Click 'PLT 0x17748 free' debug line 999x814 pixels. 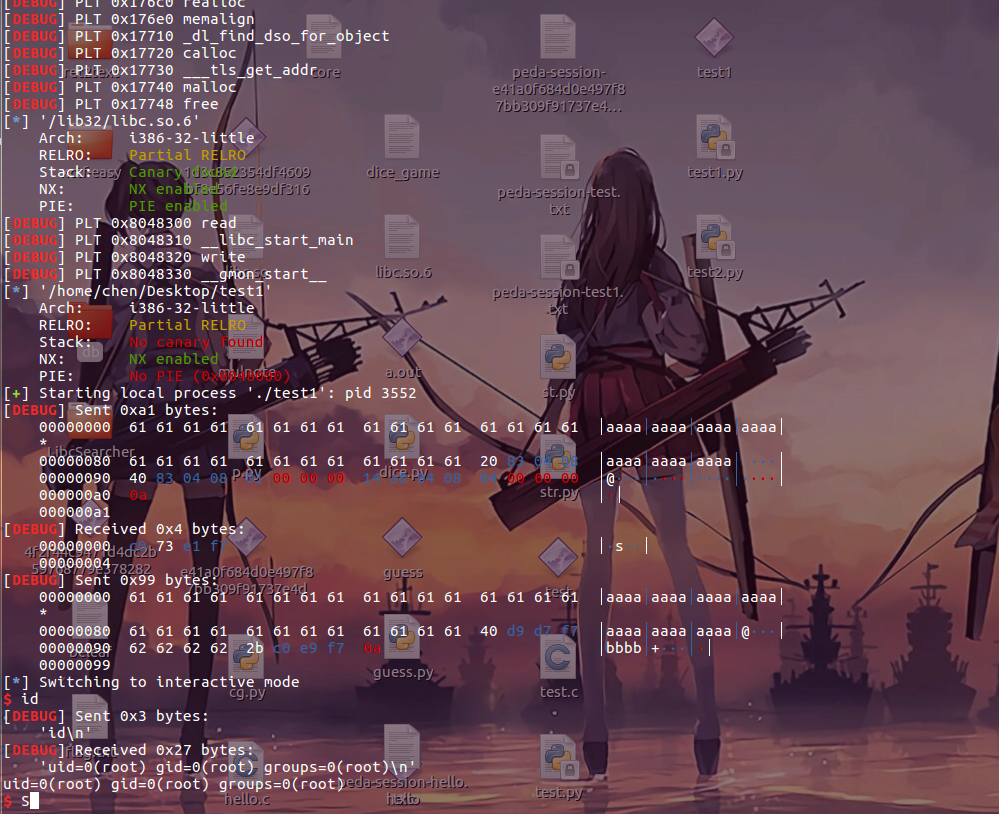point(111,104)
